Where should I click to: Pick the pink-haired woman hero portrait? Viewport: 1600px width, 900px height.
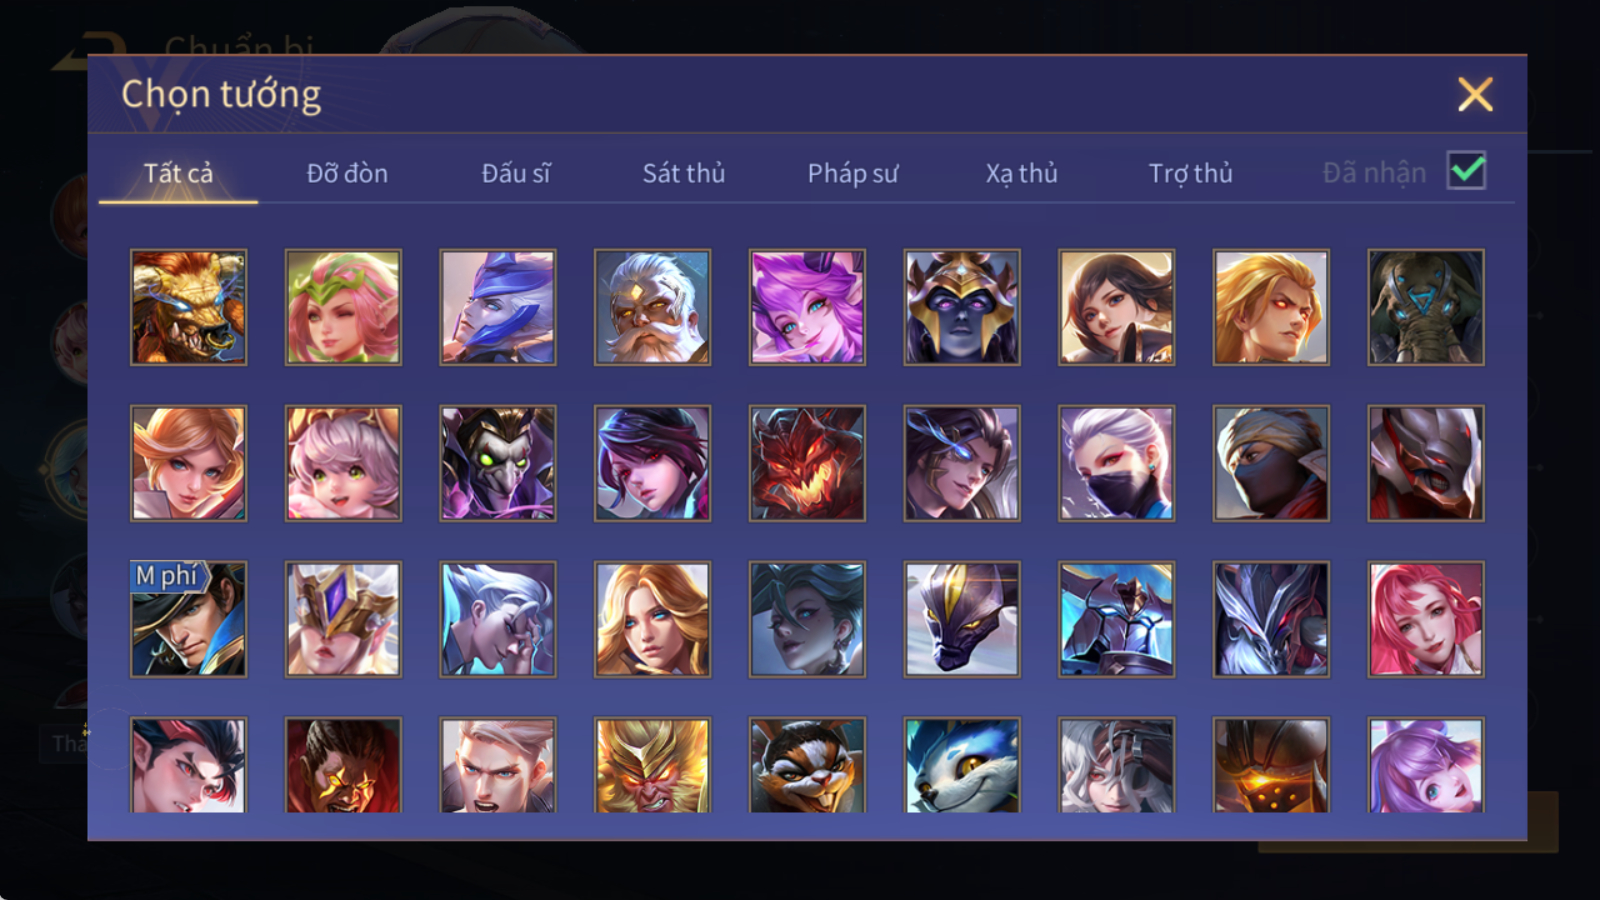tap(1426, 619)
